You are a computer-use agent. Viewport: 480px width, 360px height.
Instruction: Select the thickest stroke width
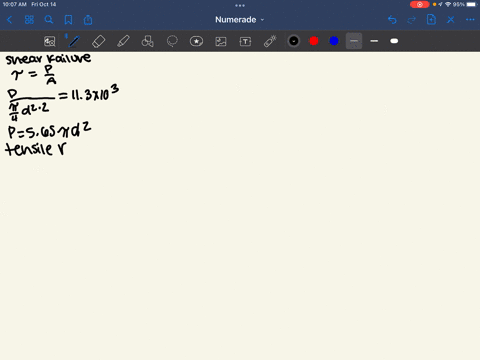[x=394, y=41]
